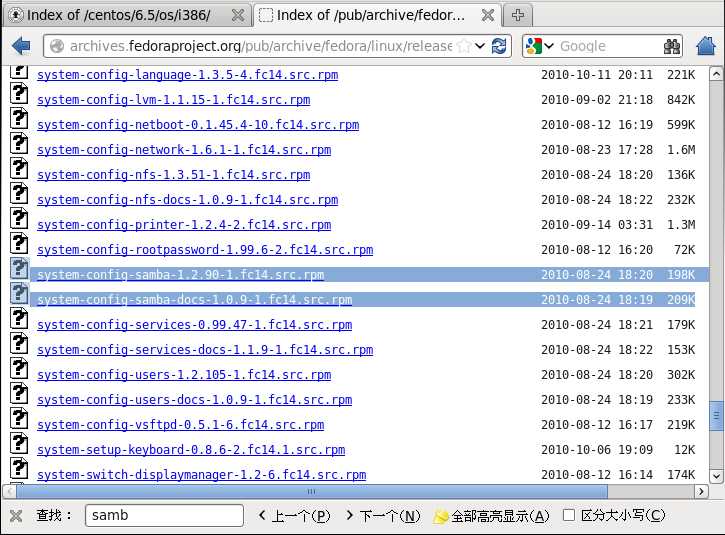This screenshot has width=725, height=535.
Task: Focus the archives.fedoraproject.org address bar
Action: 260,46
